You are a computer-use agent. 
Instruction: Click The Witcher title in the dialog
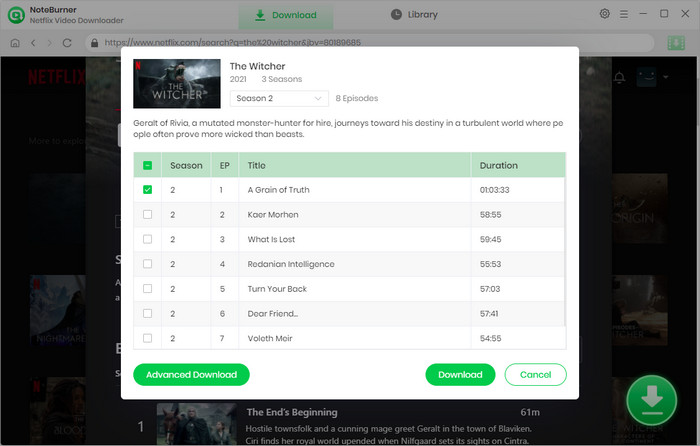[257, 66]
